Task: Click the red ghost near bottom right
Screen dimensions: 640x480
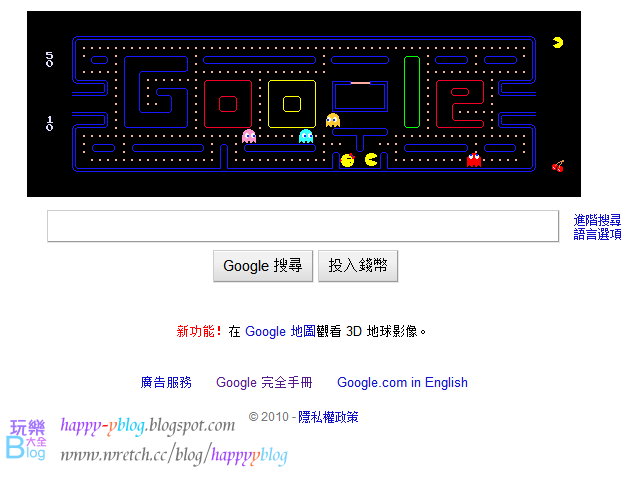Action: pyautogui.click(x=474, y=160)
